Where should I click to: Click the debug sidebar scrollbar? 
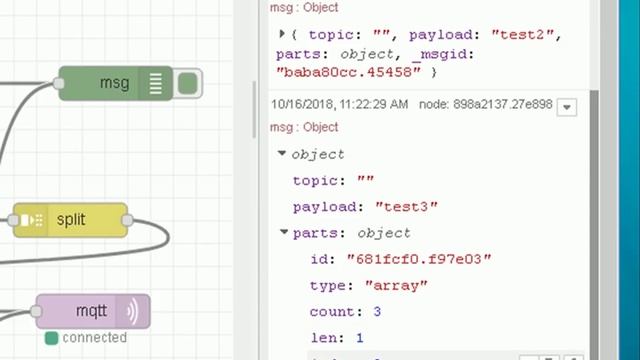point(594,224)
